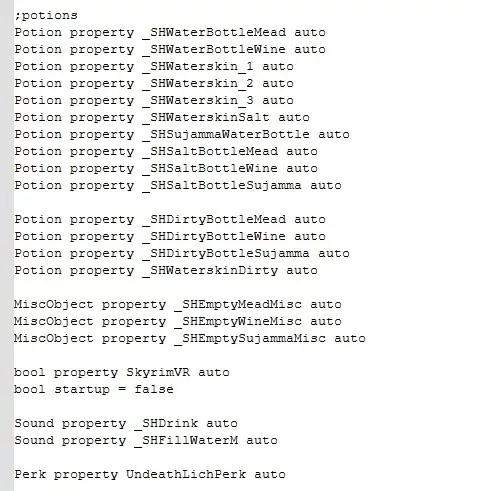Click the ;potions comment line
The width and height of the screenshot is (479, 491).
click(x=46, y=16)
